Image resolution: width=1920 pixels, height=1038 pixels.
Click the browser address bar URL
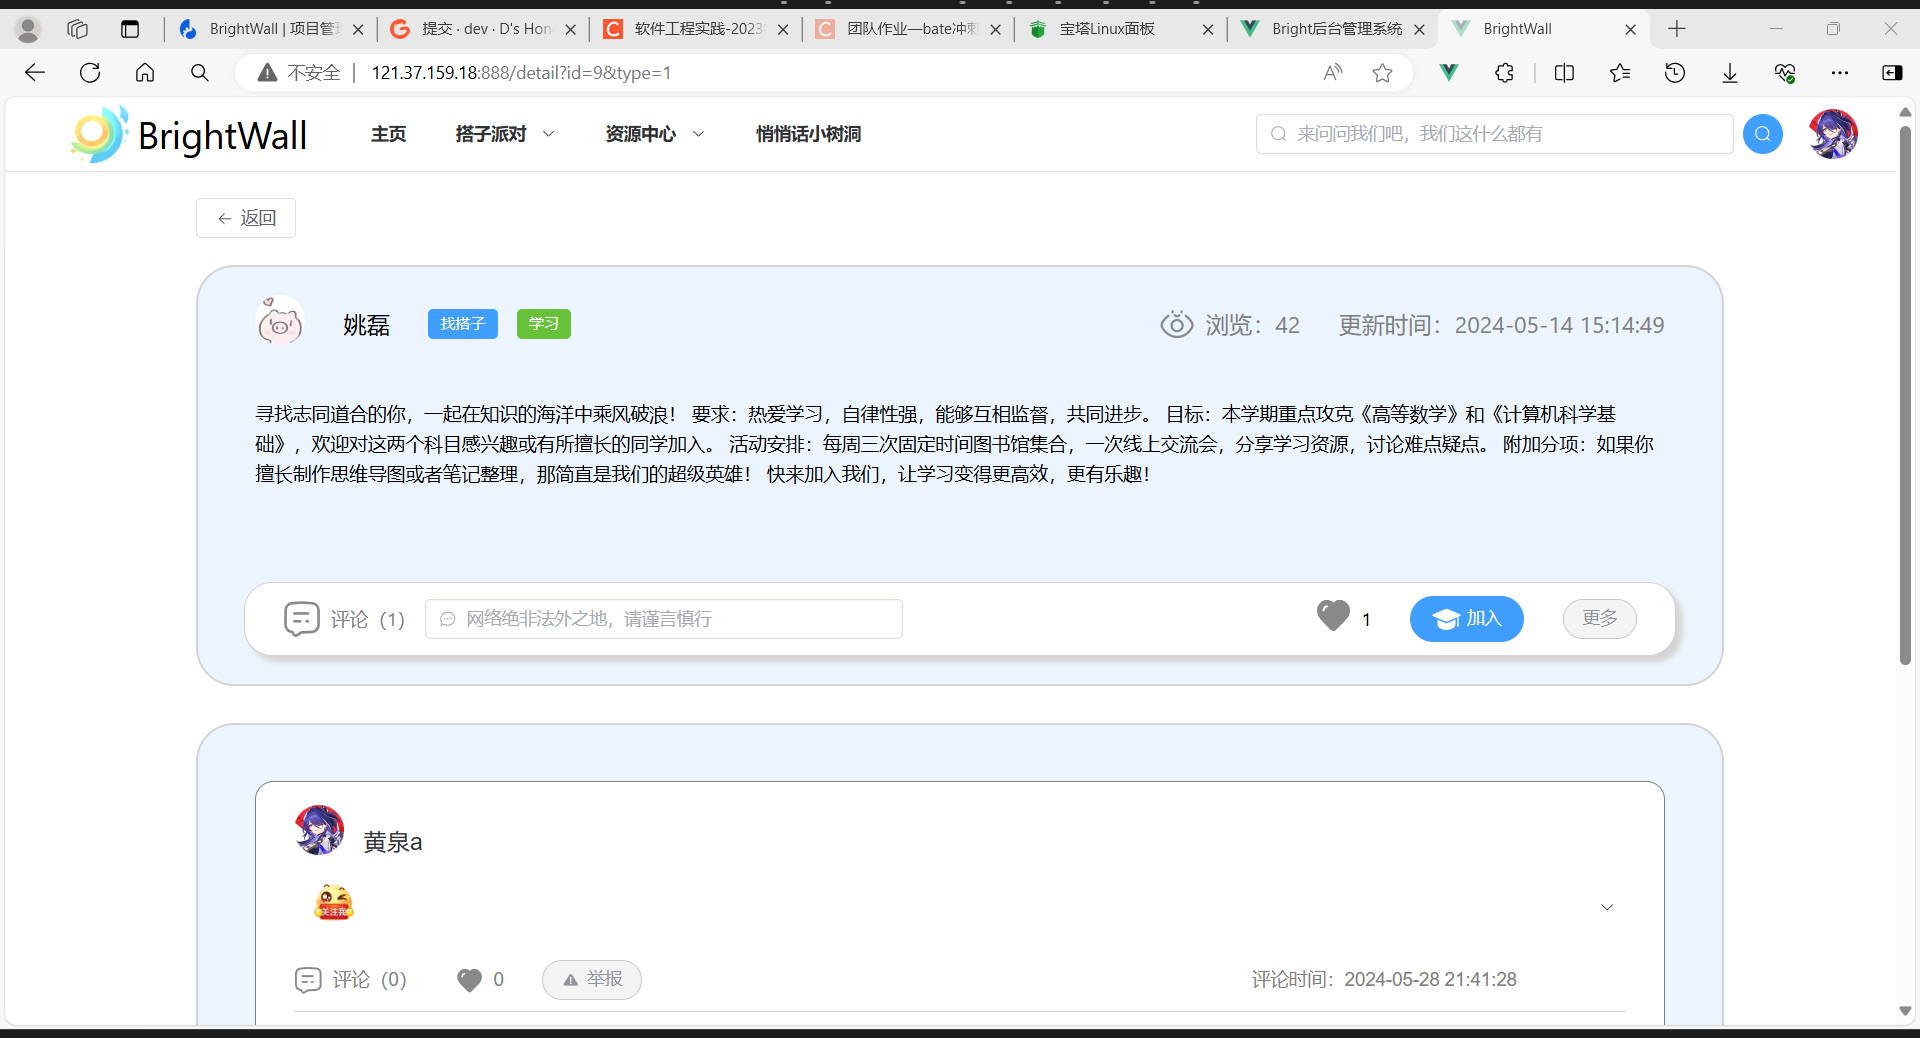(x=521, y=72)
